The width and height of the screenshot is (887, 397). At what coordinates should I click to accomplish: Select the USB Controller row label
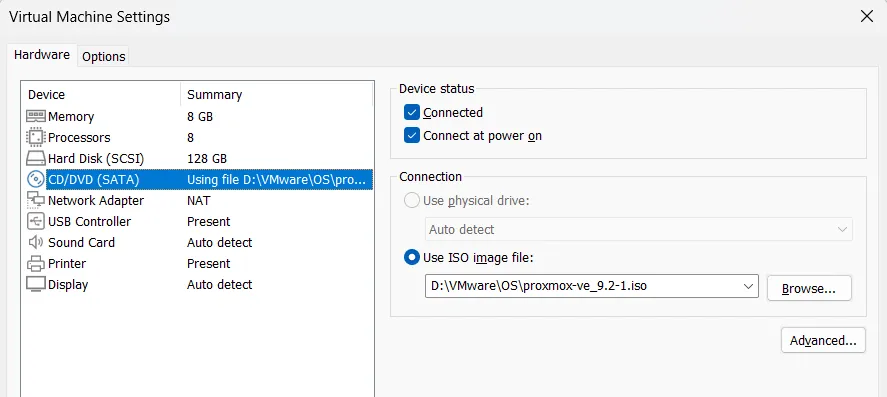pos(89,222)
